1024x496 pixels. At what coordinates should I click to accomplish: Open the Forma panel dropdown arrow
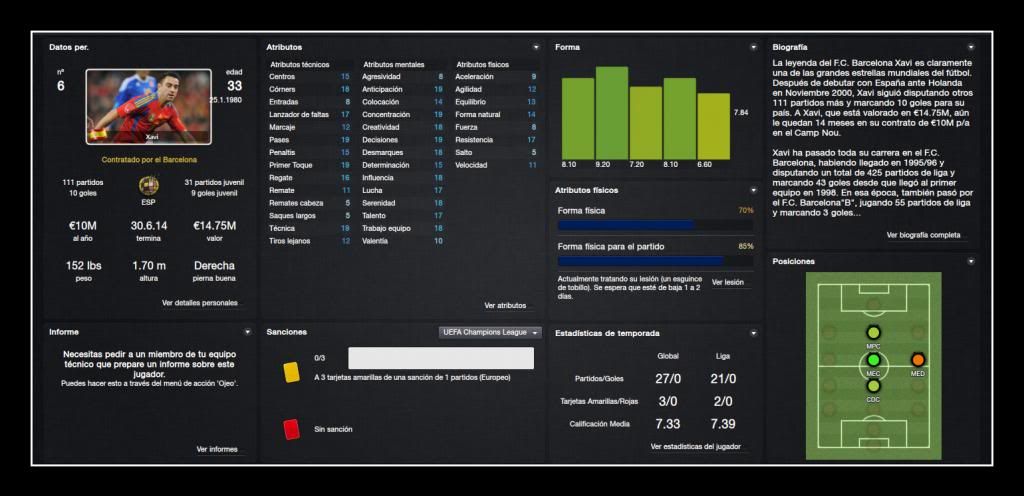click(754, 47)
